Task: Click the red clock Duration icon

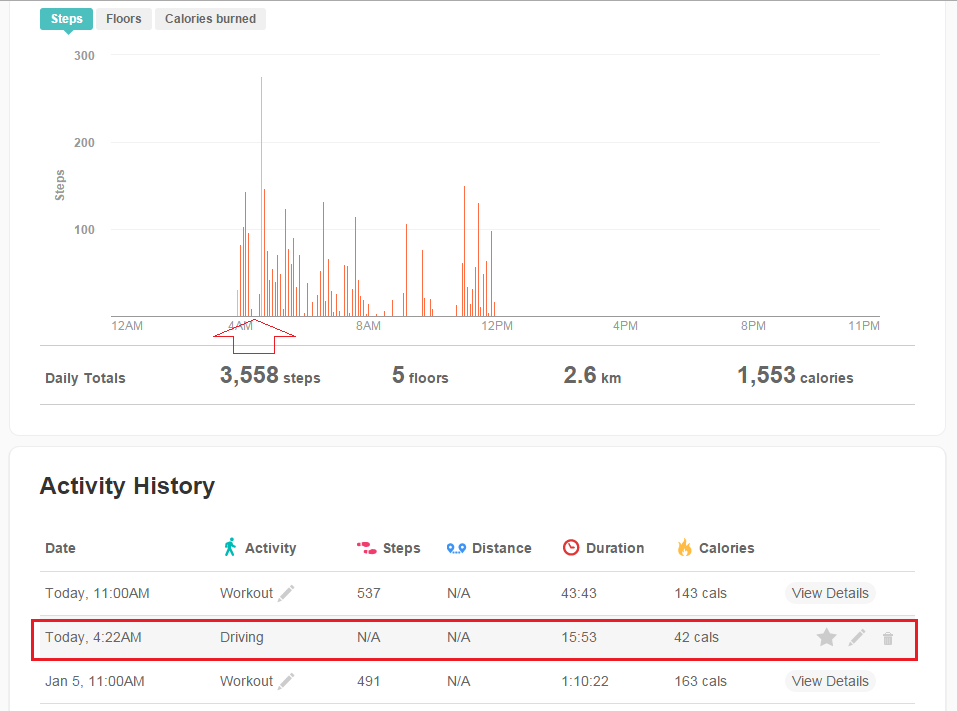Action: [571, 547]
